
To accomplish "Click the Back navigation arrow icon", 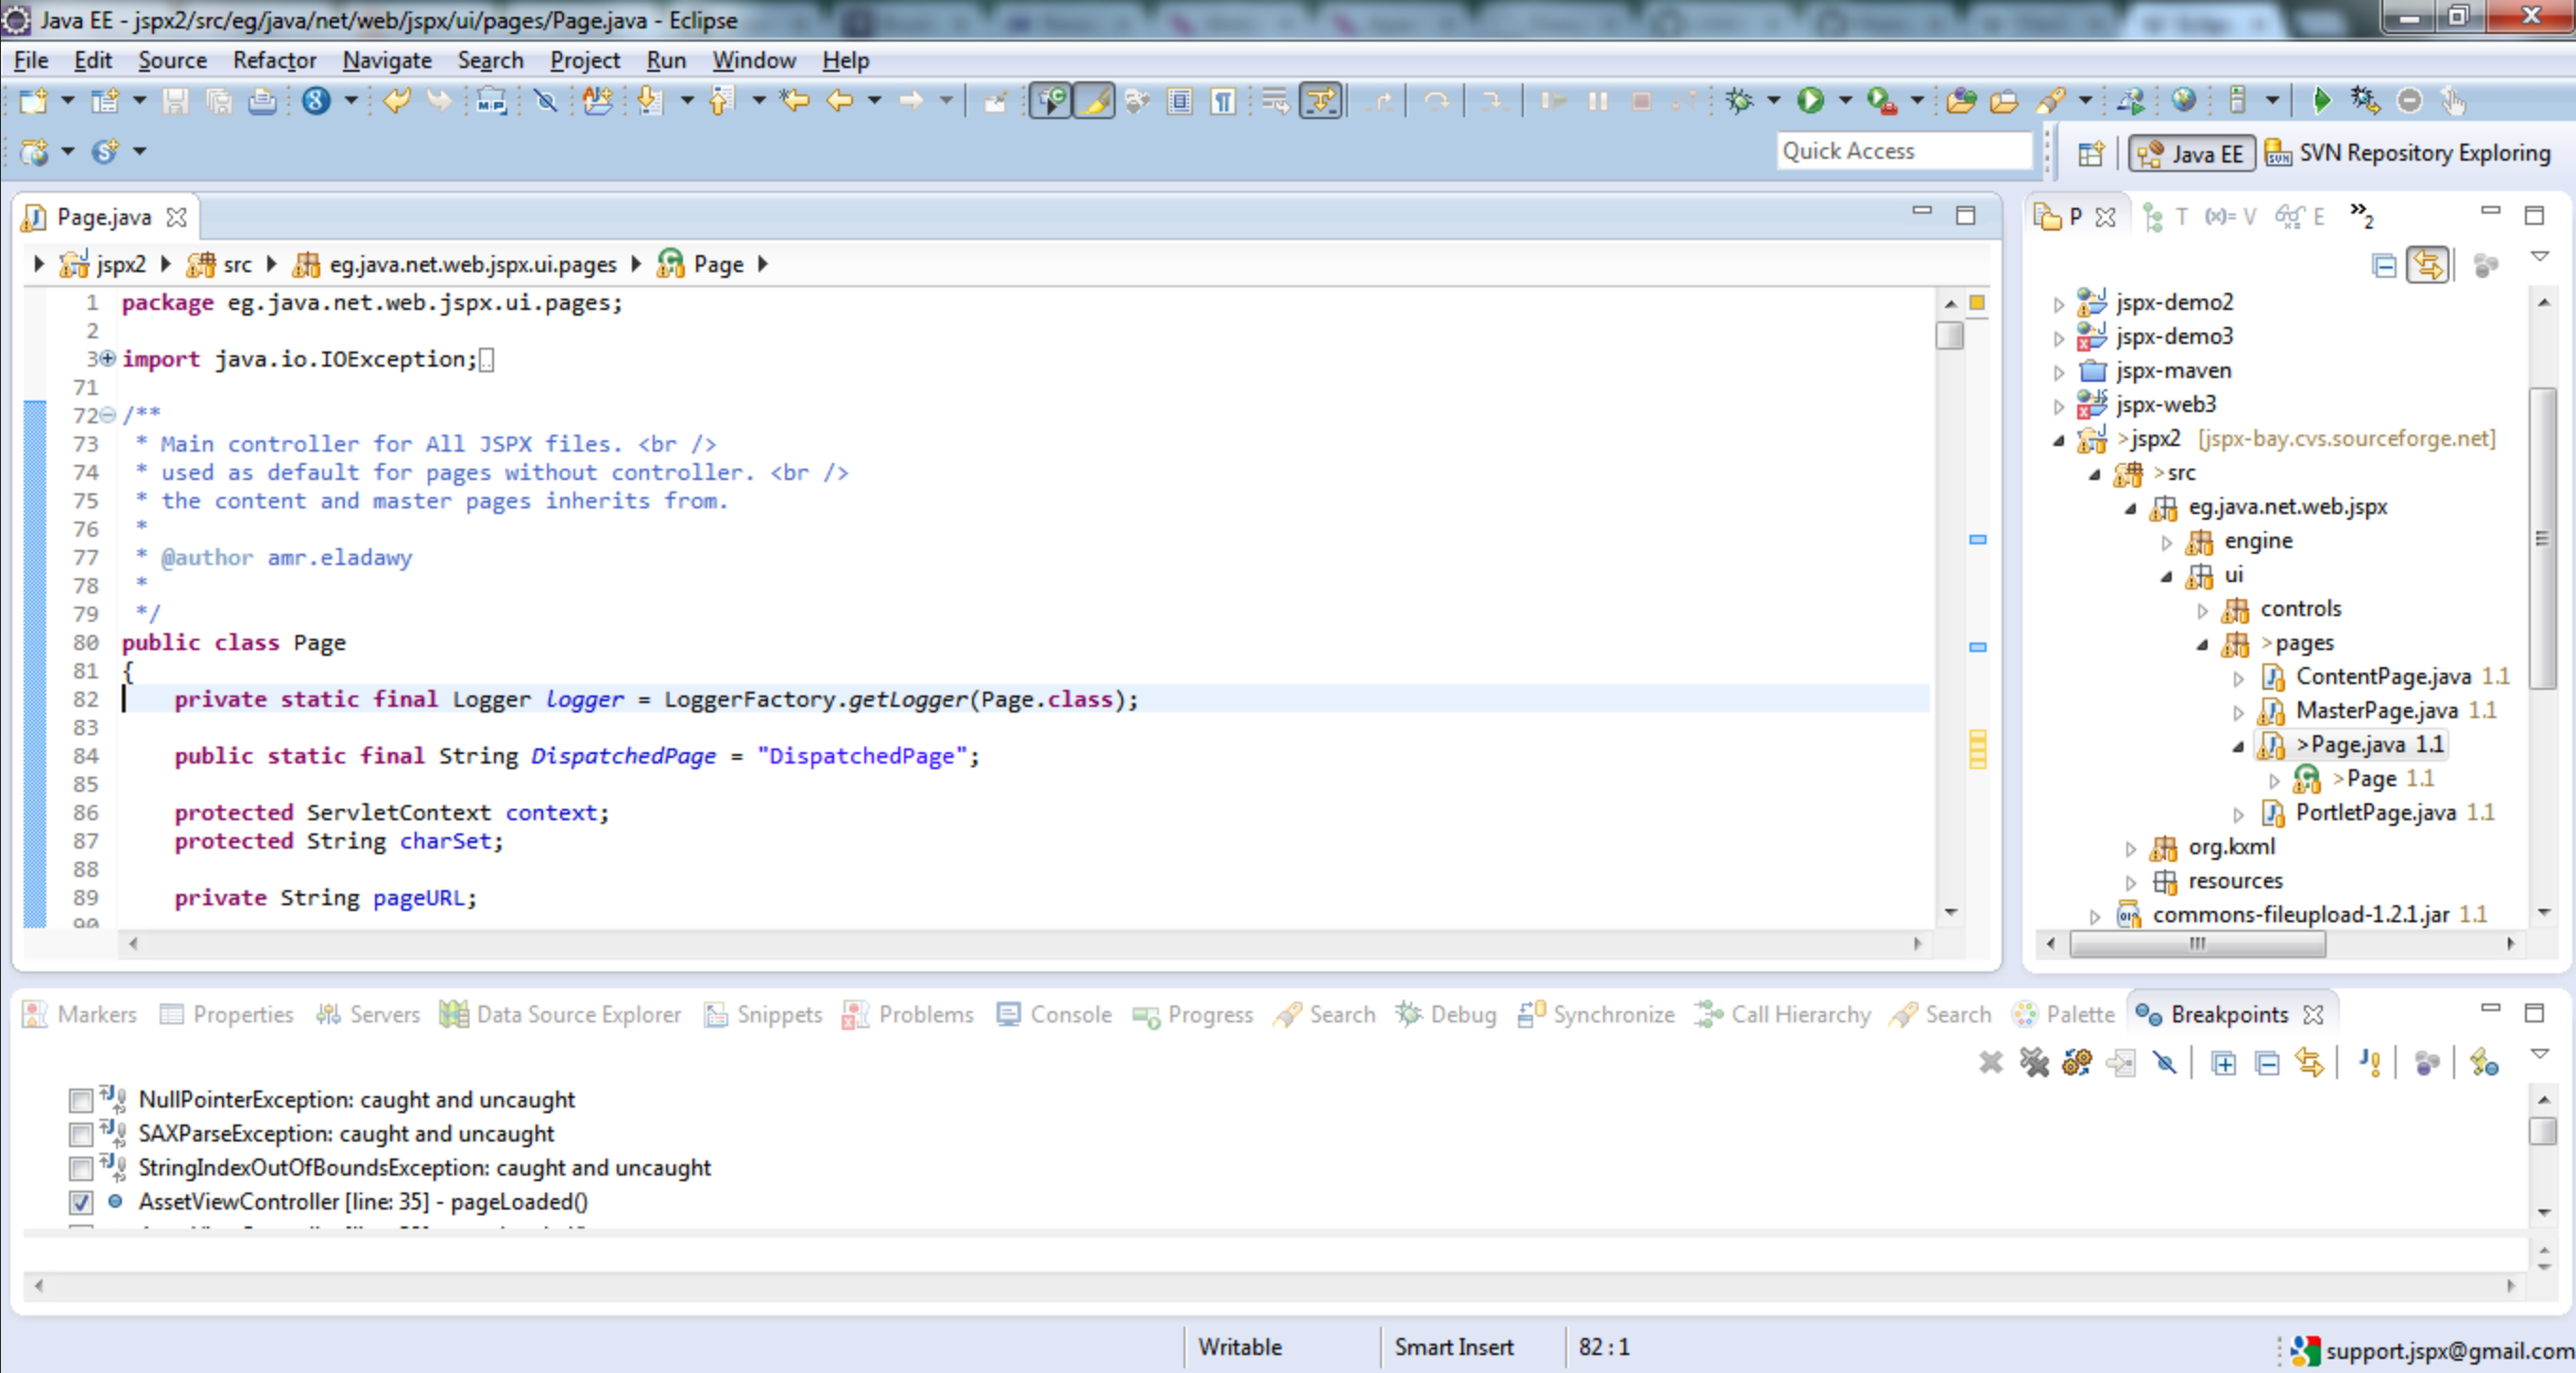I will pos(839,101).
